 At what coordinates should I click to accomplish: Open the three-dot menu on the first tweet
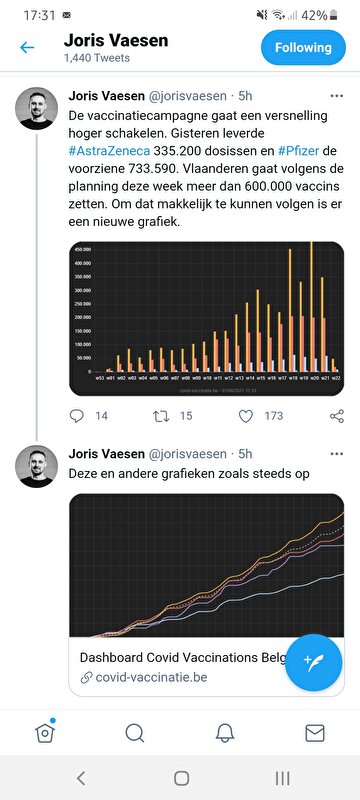(x=337, y=96)
